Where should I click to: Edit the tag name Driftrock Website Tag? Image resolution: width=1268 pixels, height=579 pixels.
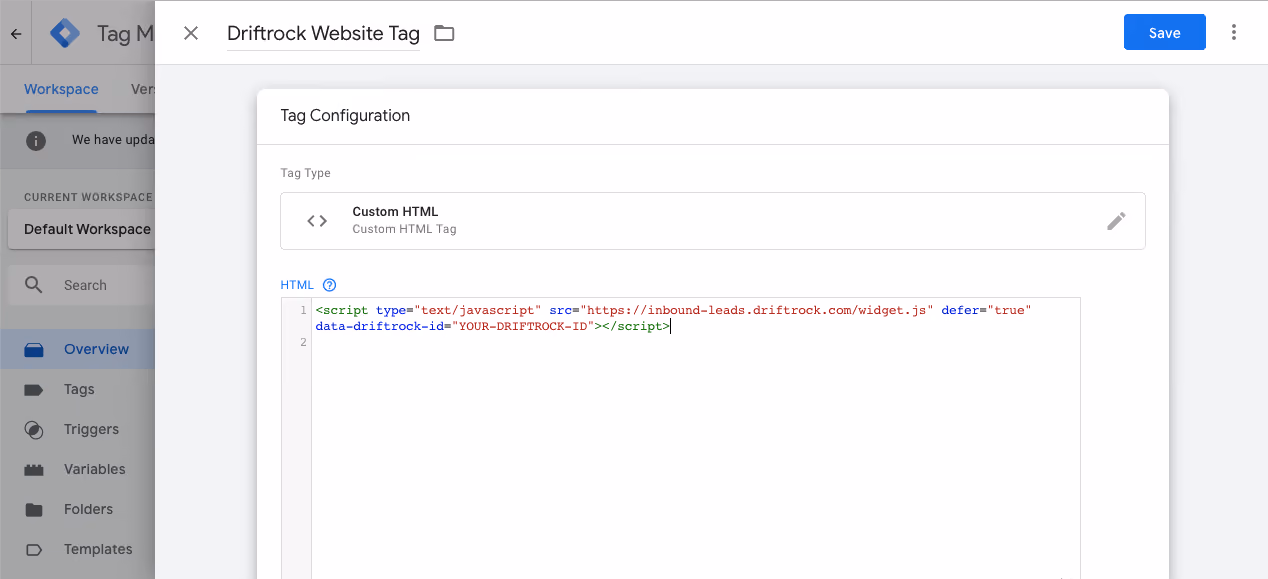(323, 33)
